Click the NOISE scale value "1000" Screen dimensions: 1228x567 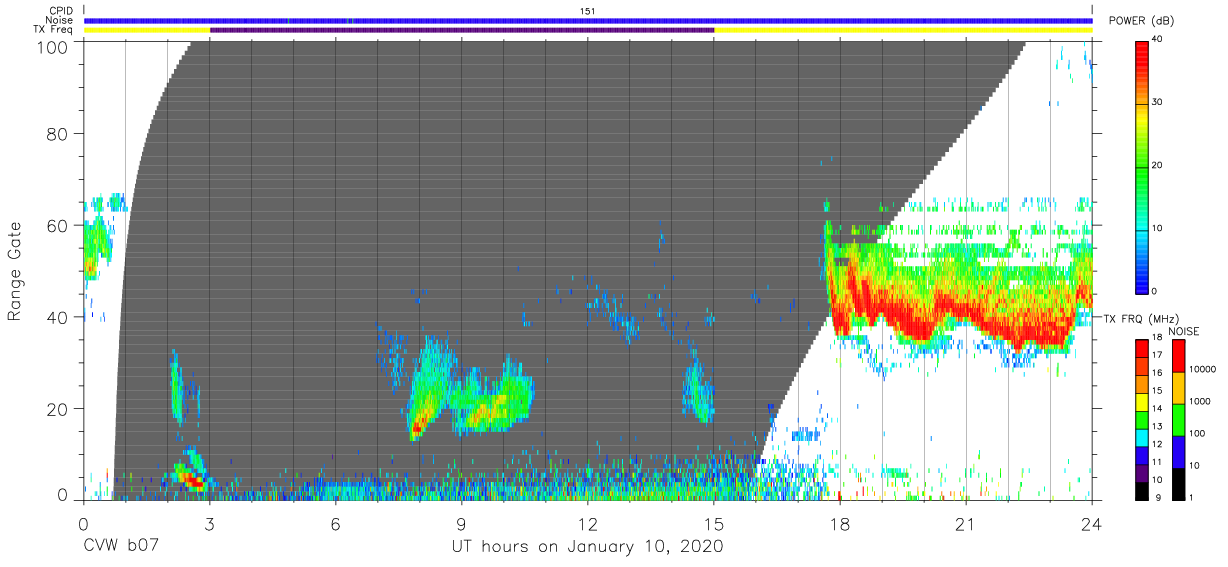click(1201, 401)
